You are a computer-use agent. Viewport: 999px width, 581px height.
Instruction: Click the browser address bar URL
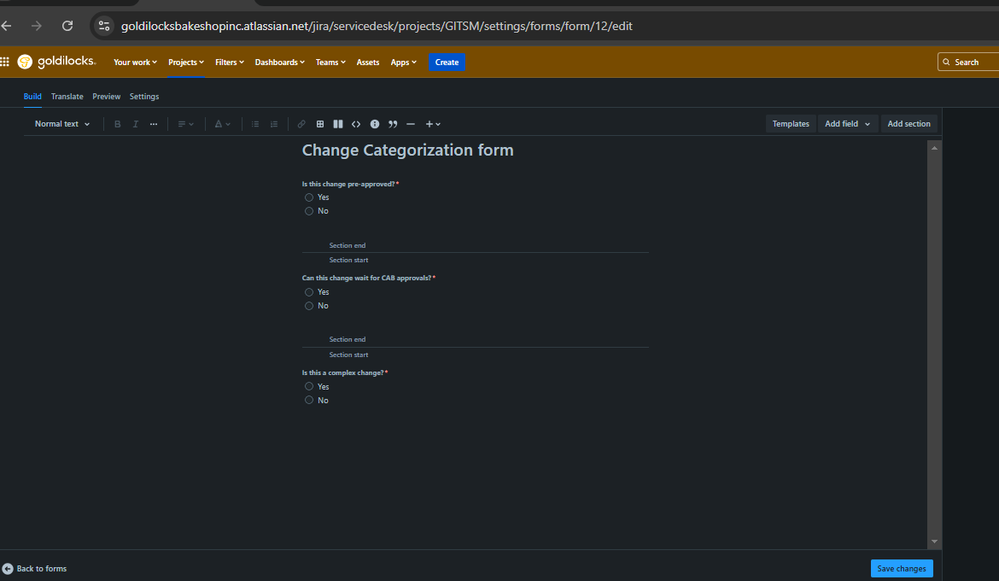(377, 26)
